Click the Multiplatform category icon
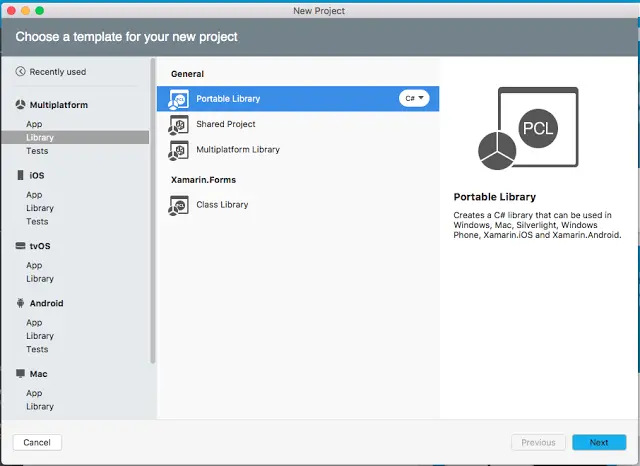The width and height of the screenshot is (640, 466). tap(20, 104)
